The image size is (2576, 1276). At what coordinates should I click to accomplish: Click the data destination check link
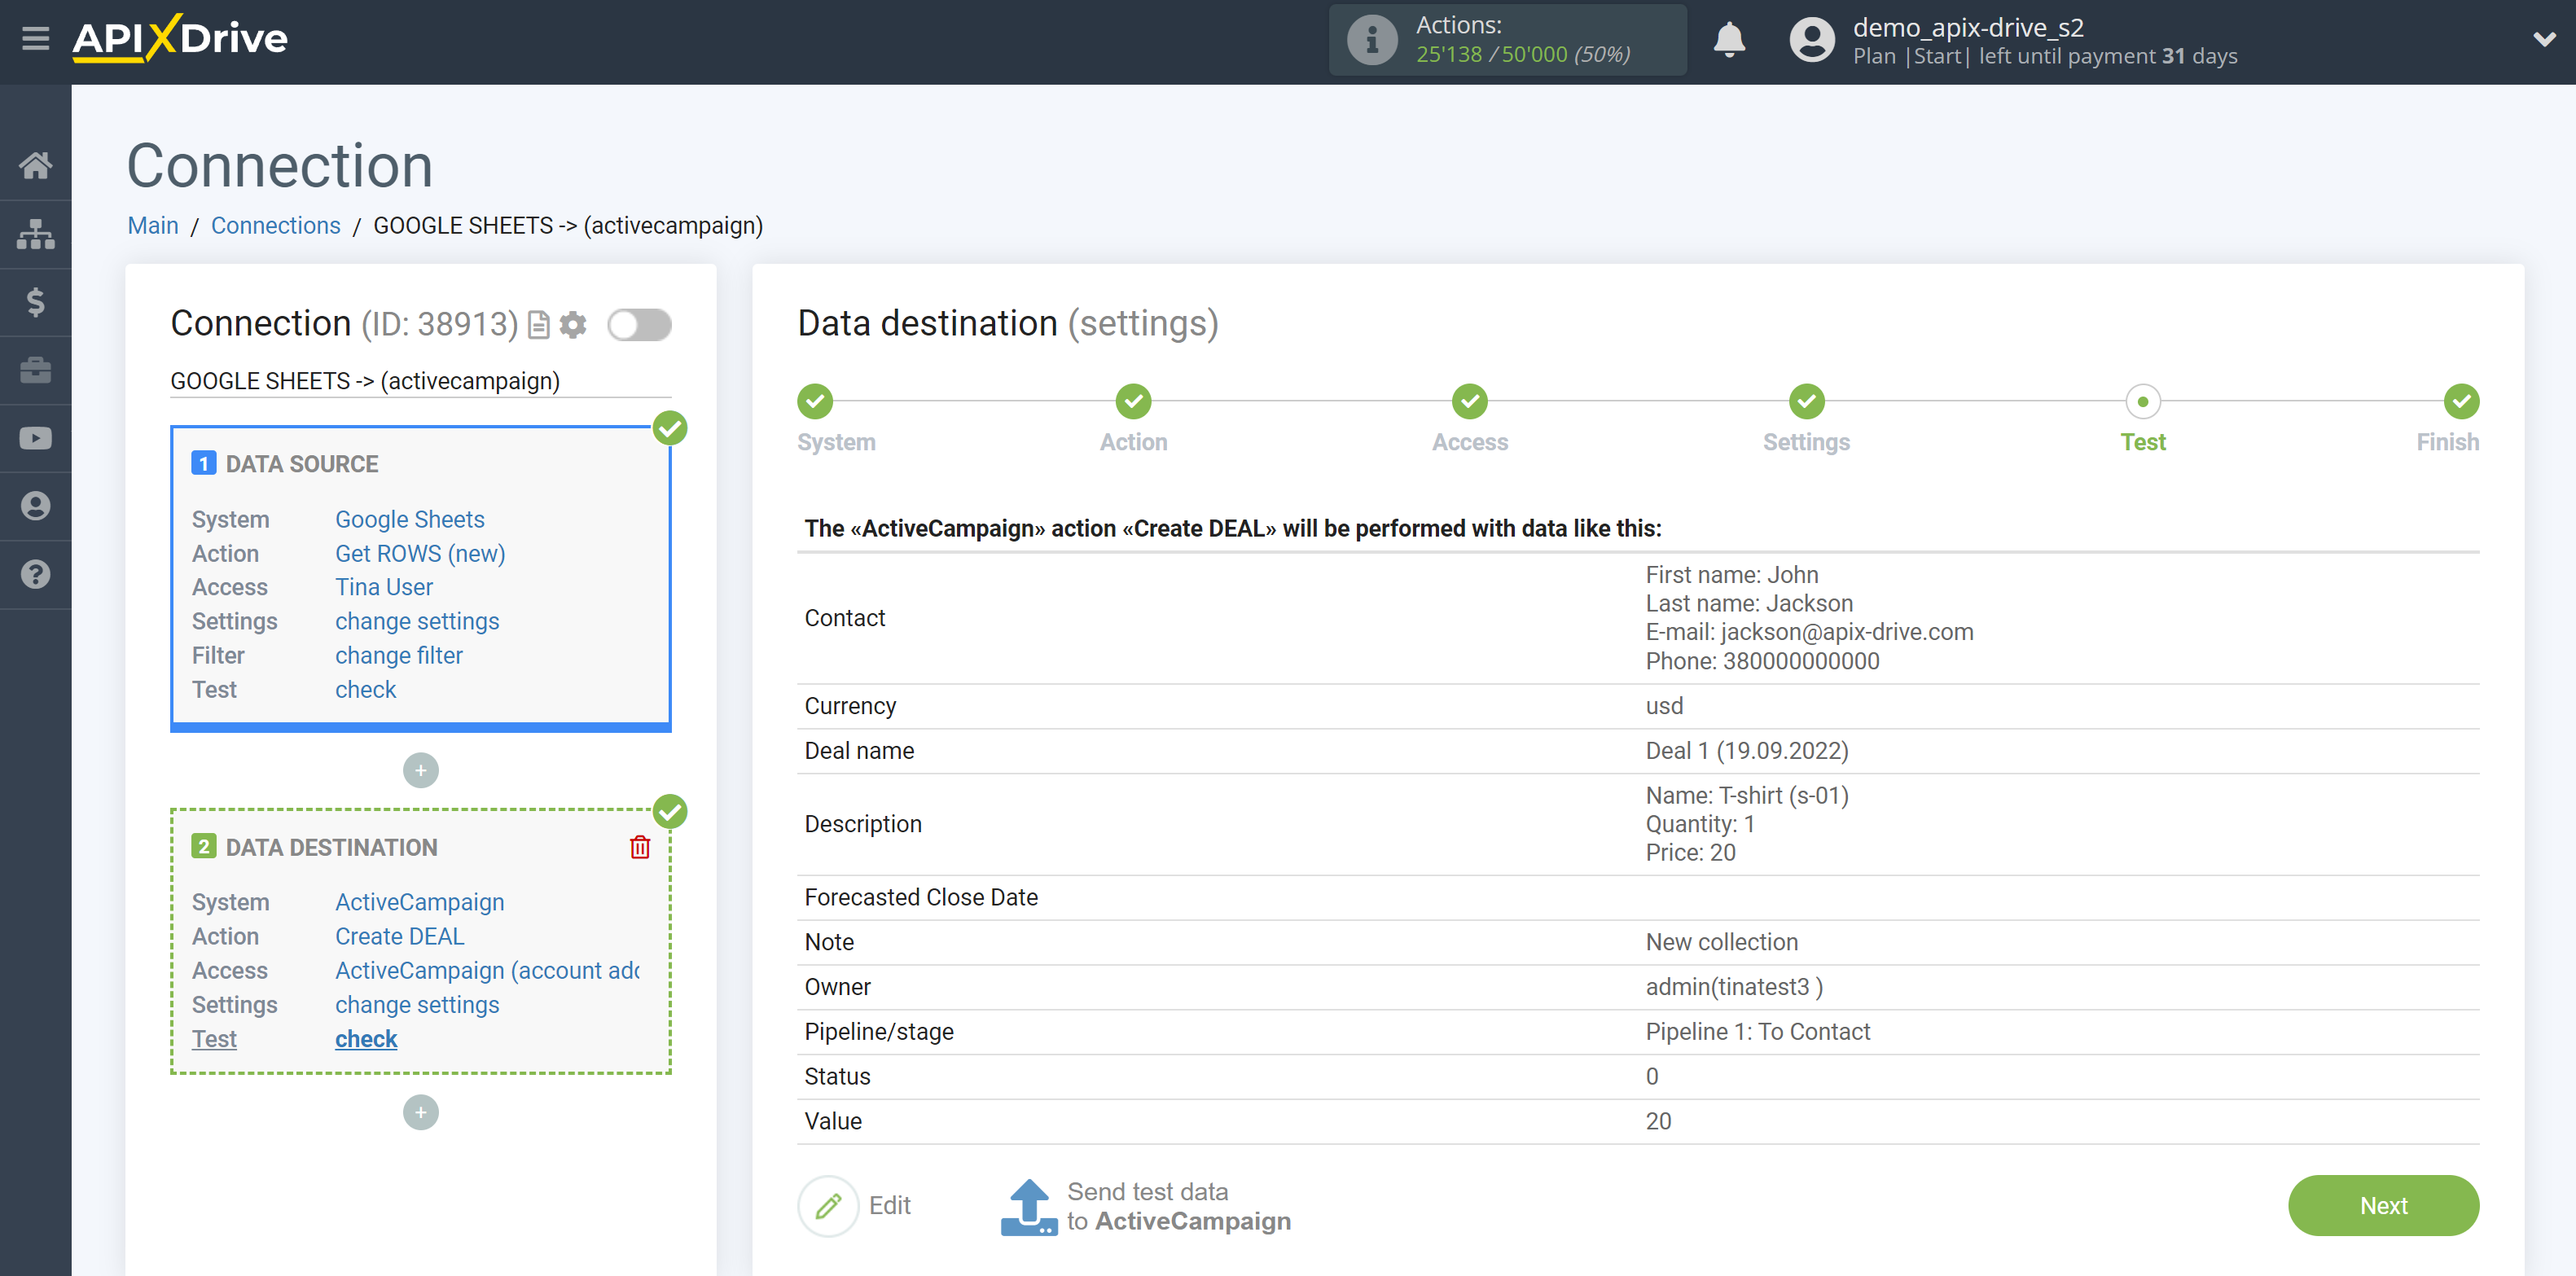(x=366, y=1039)
